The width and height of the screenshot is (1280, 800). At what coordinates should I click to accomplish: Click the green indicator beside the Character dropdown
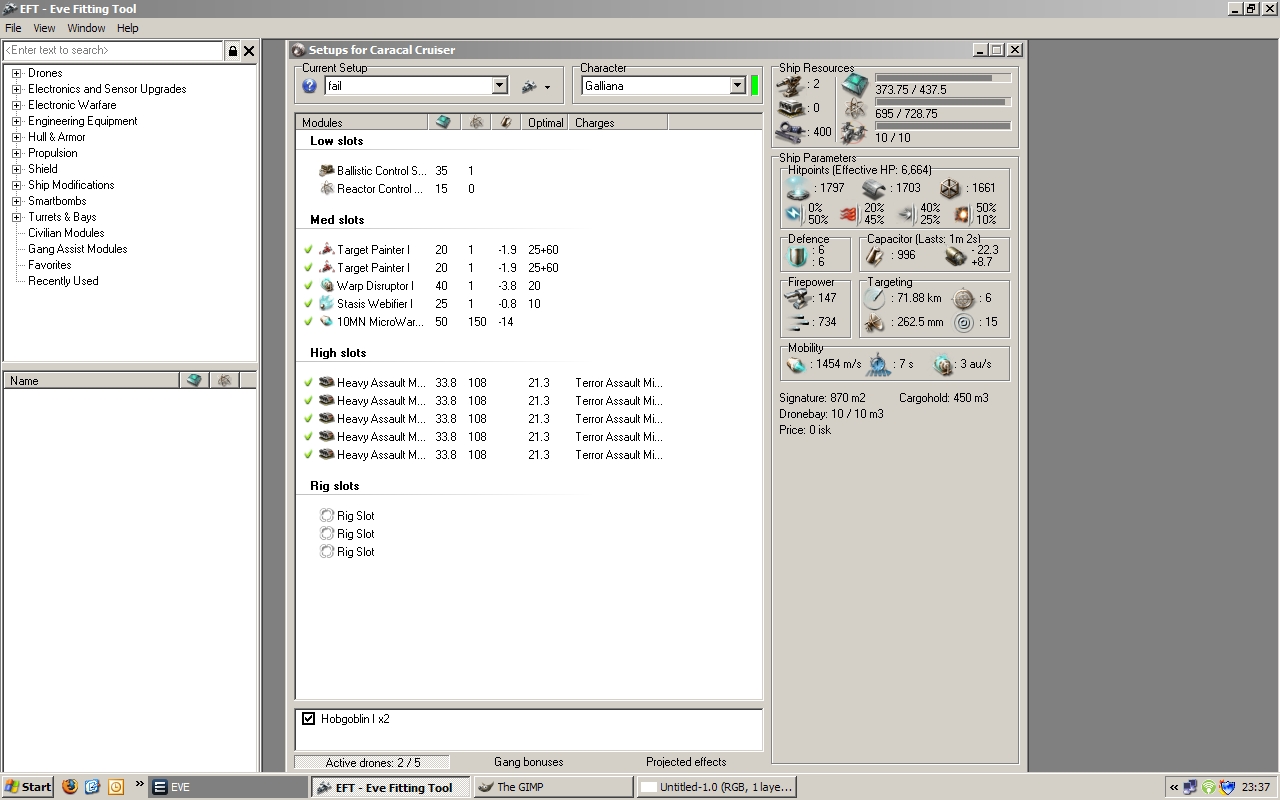click(x=754, y=86)
